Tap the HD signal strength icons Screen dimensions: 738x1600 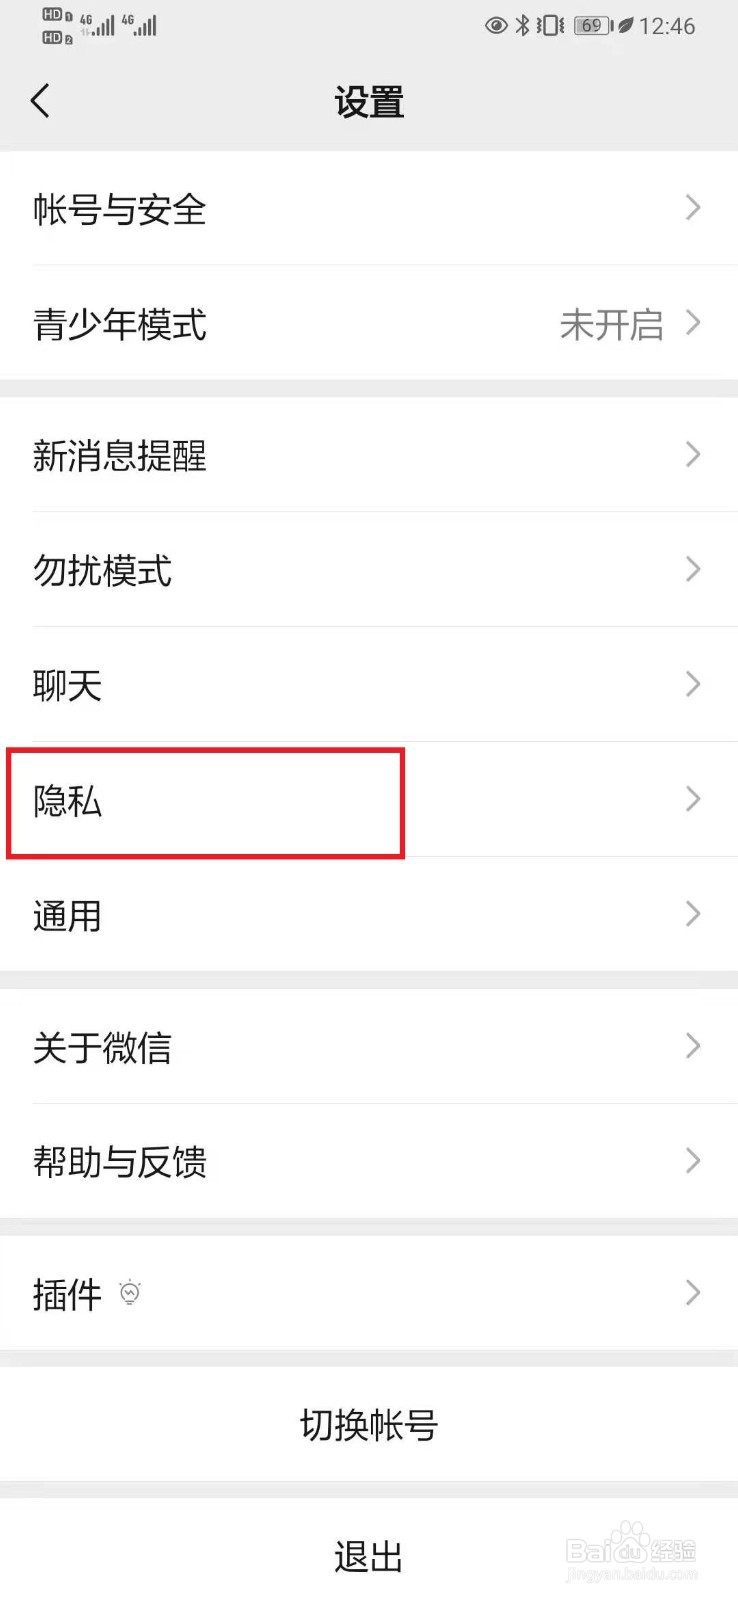pyautogui.click(x=100, y=26)
